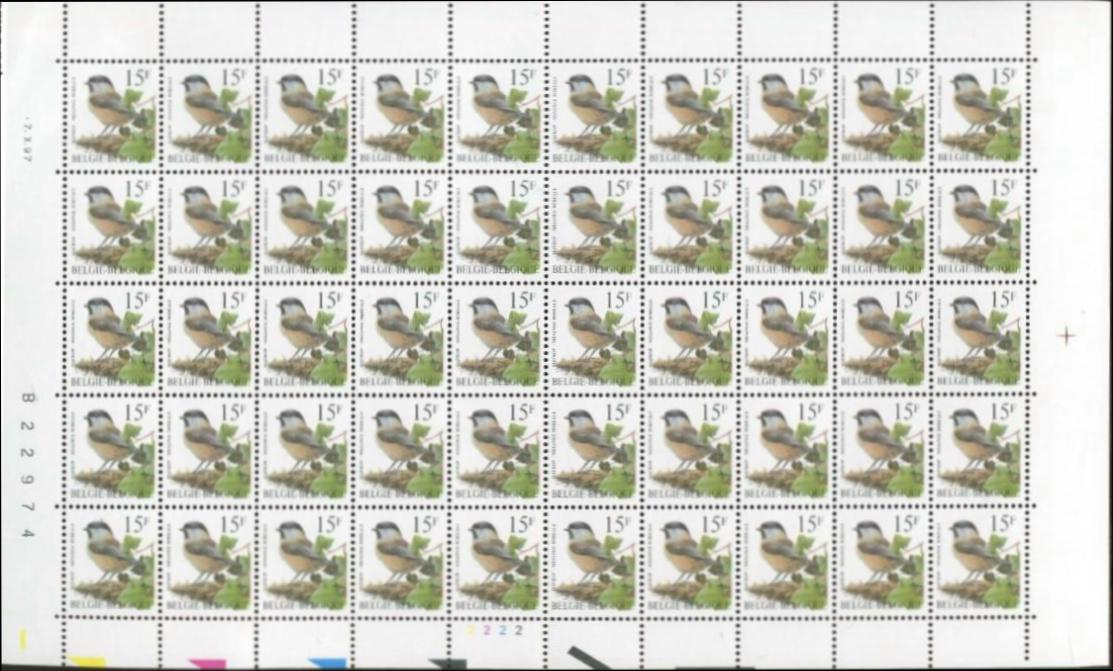Viewport: 1113px width, 671px height.
Task: Click the registration cross mark in right margin
Action: 1066,335
